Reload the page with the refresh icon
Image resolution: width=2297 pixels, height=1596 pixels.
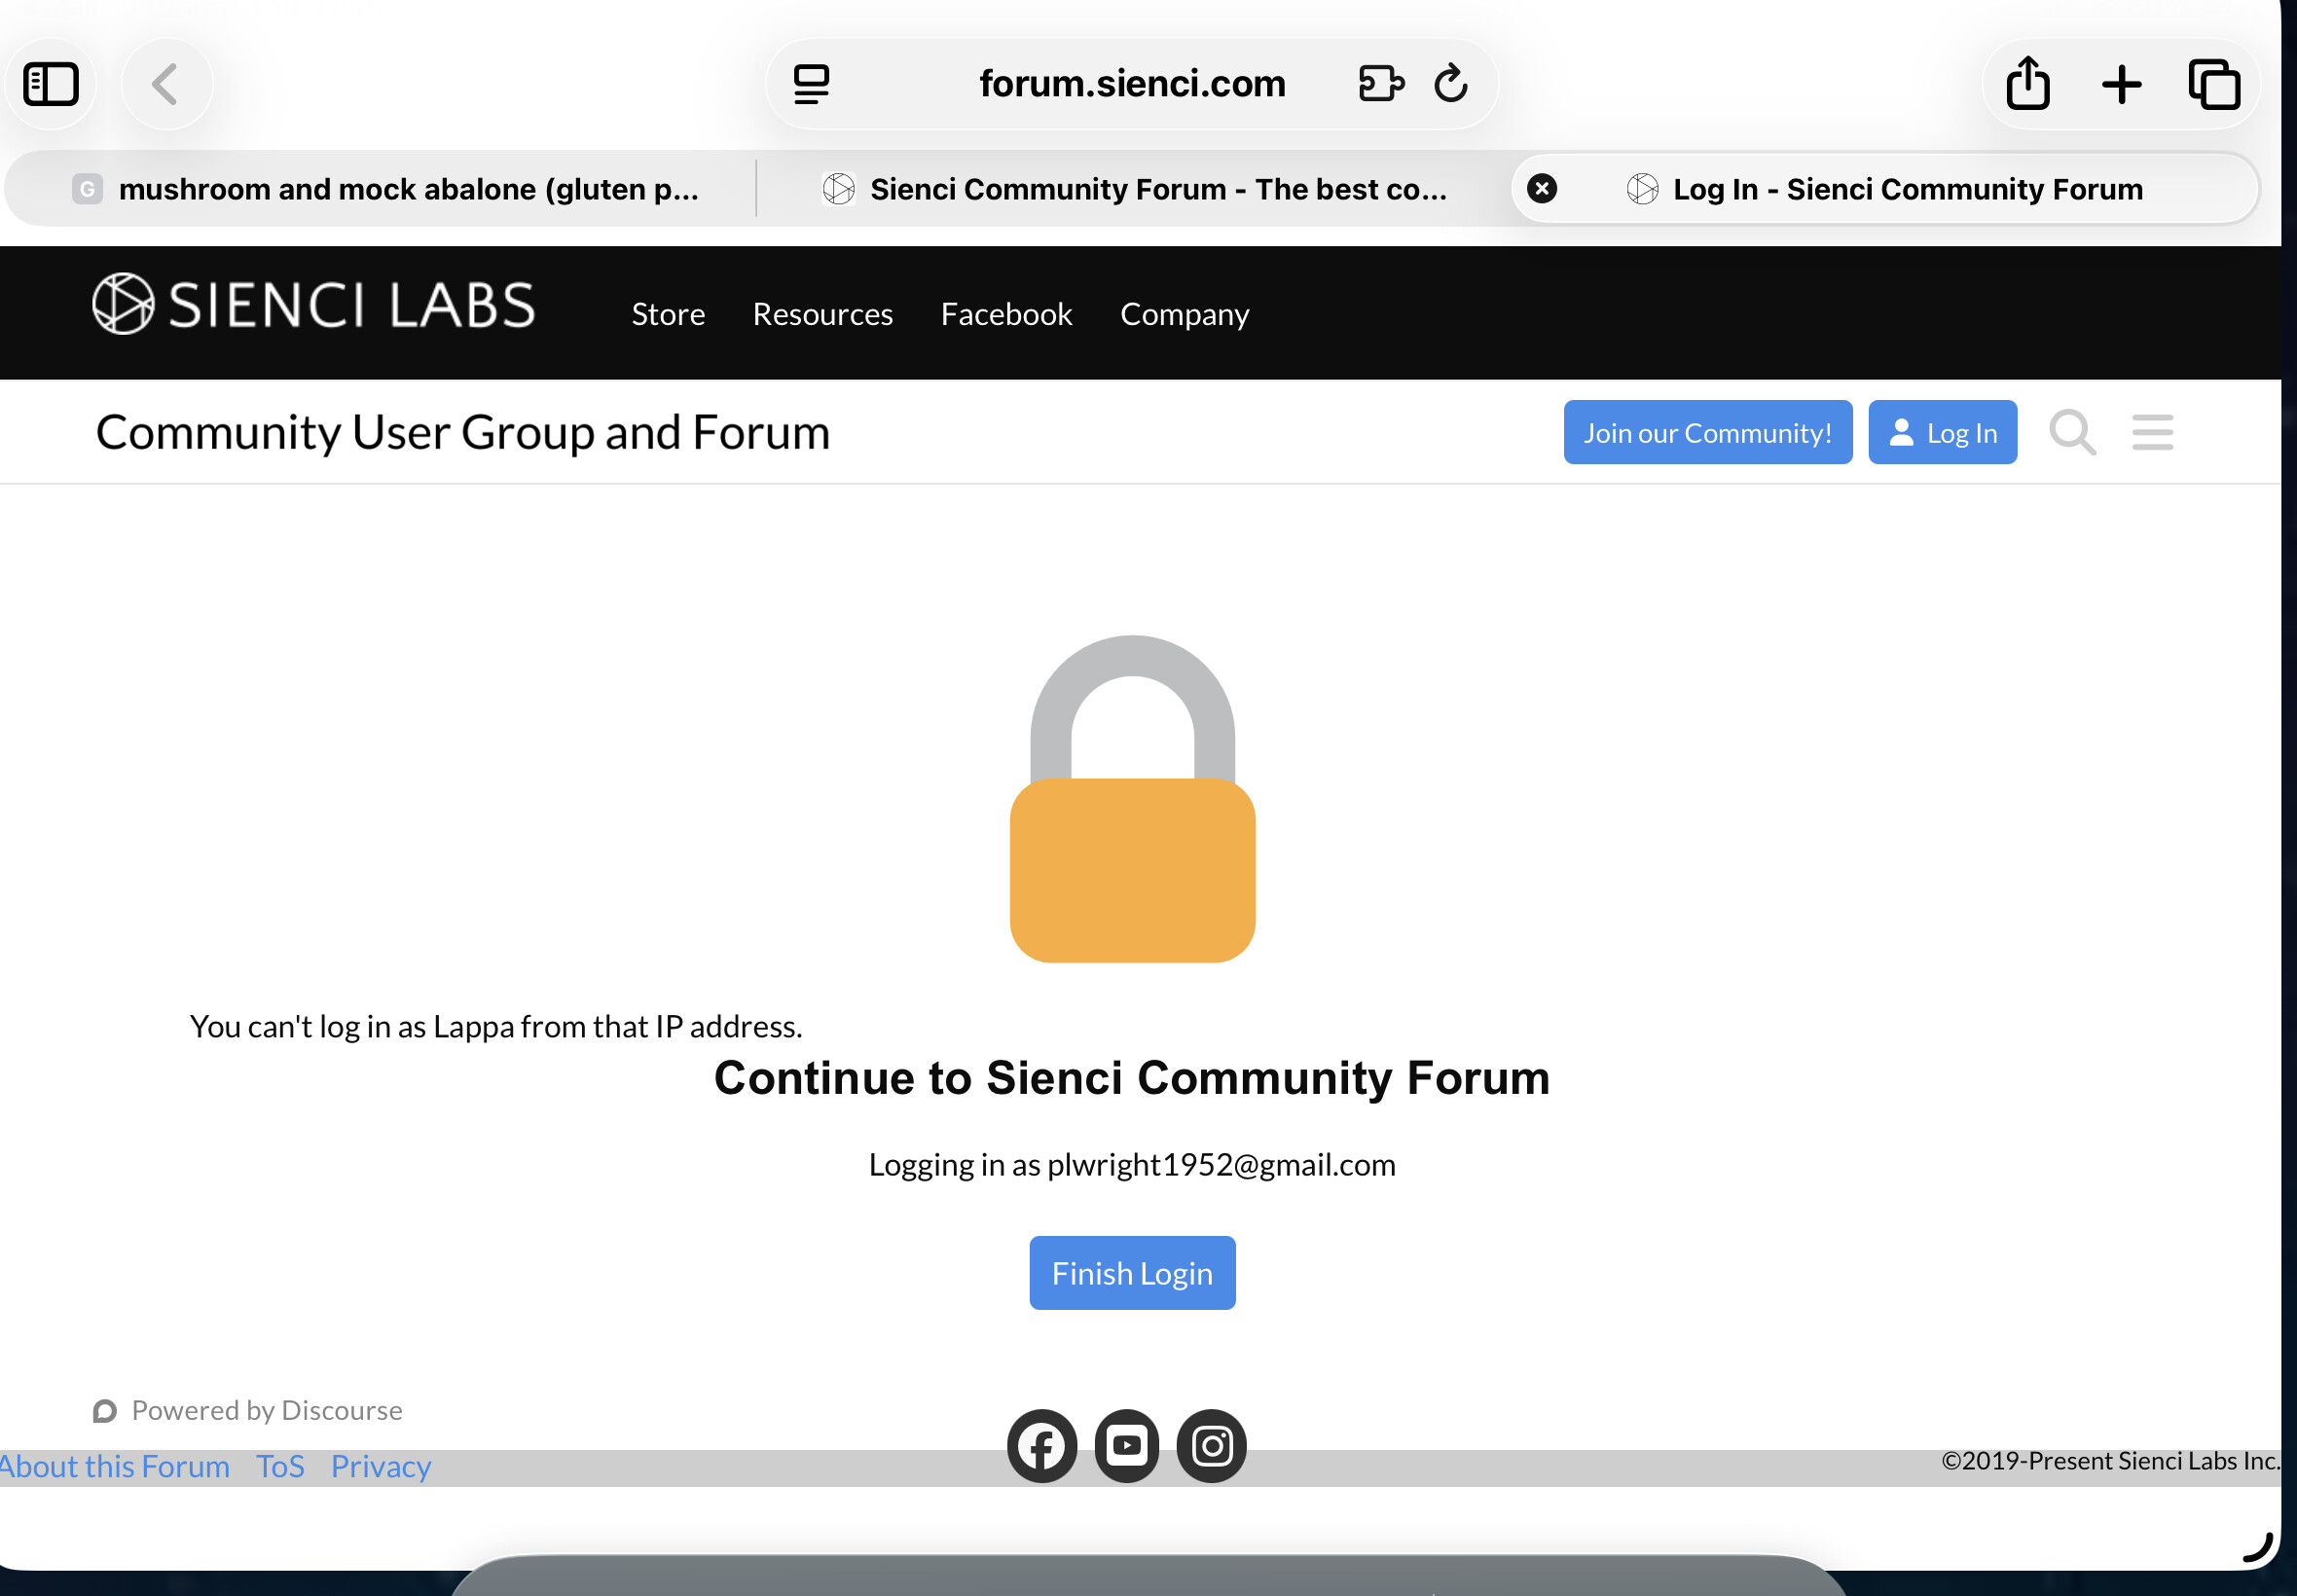coord(1450,84)
